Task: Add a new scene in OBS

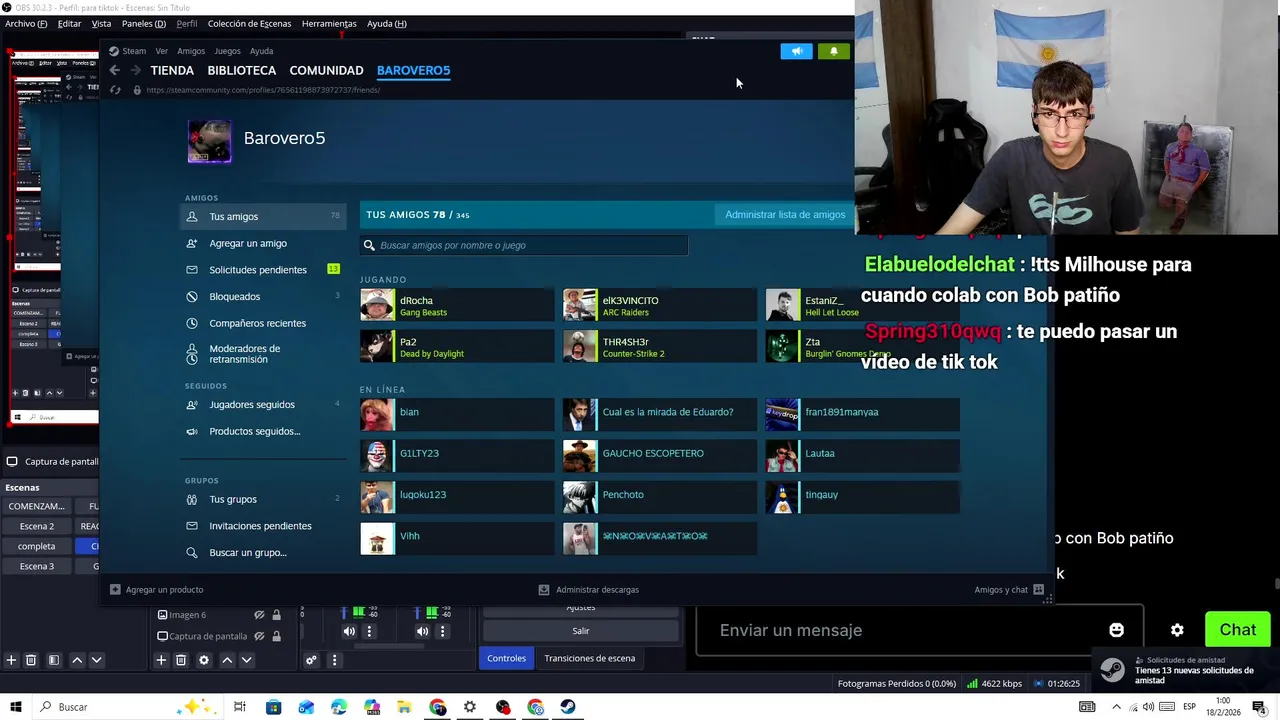Action: 11,660
